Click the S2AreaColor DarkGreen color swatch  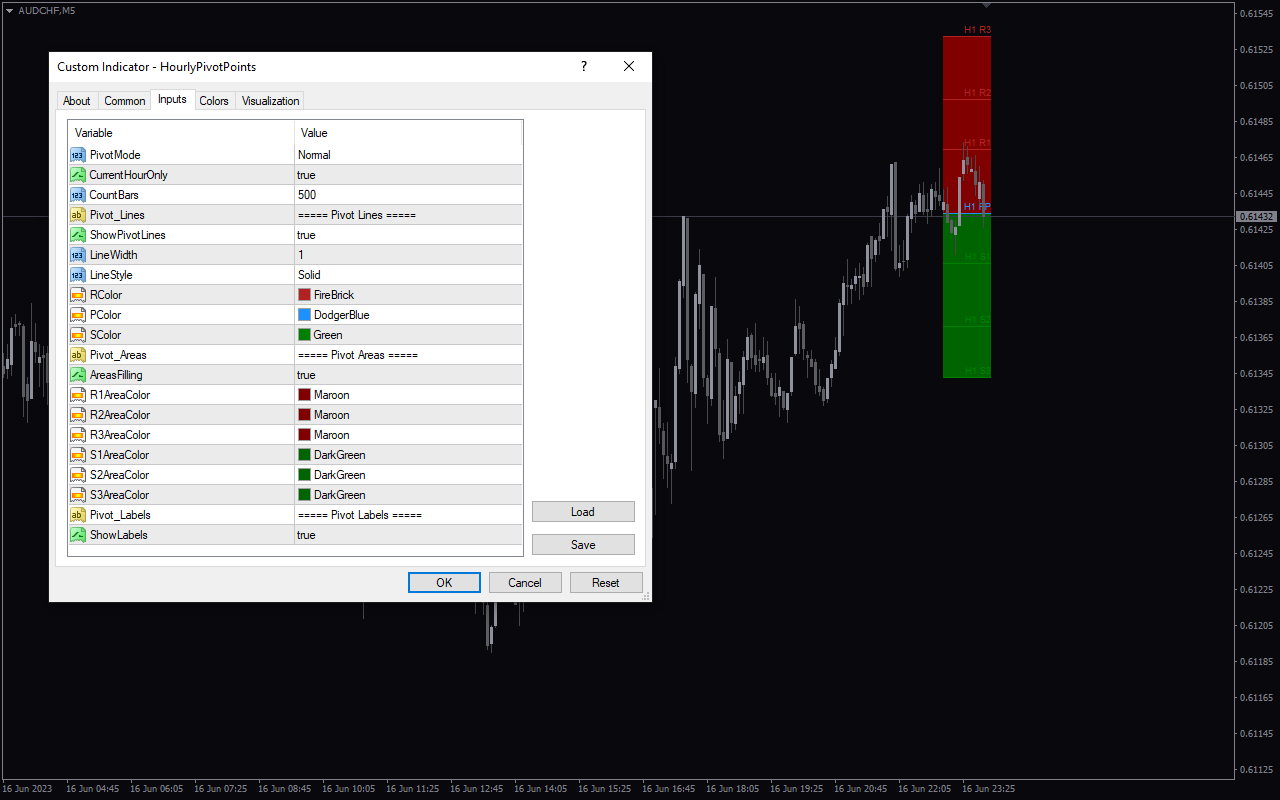pyautogui.click(x=304, y=475)
